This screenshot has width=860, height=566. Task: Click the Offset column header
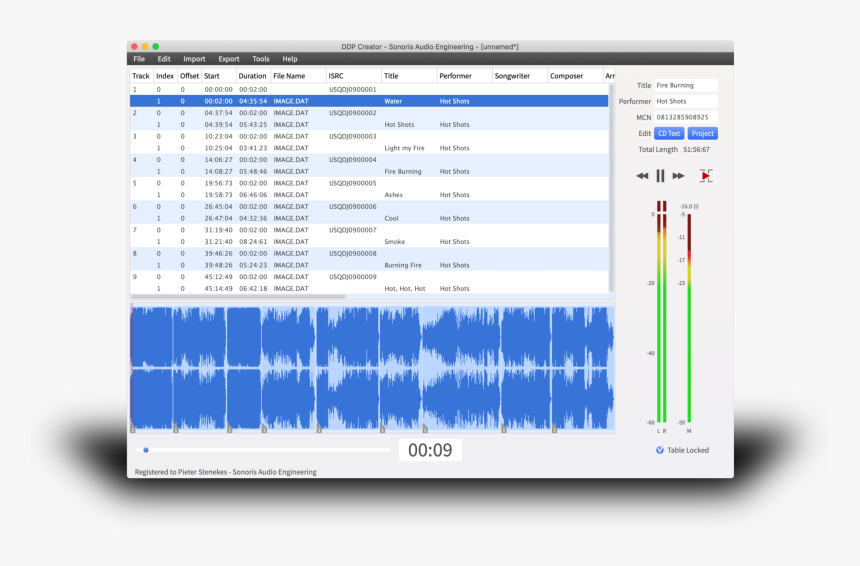[x=189, y=76]
